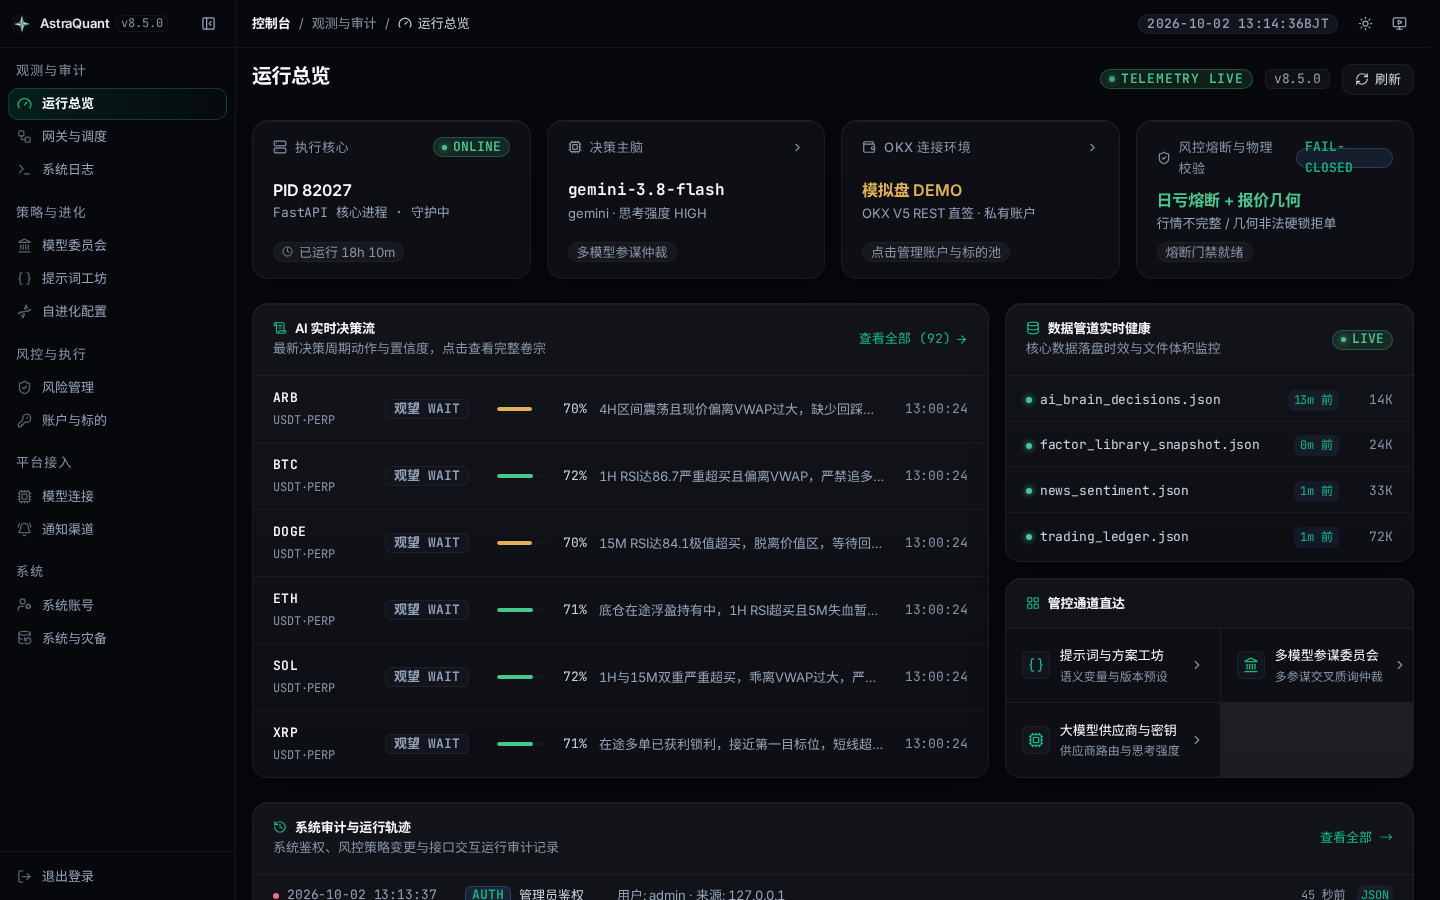This screenshot has height=900, width=1440.
Task: Click the AUTH badge in audit log
Action: click(488, 894)
